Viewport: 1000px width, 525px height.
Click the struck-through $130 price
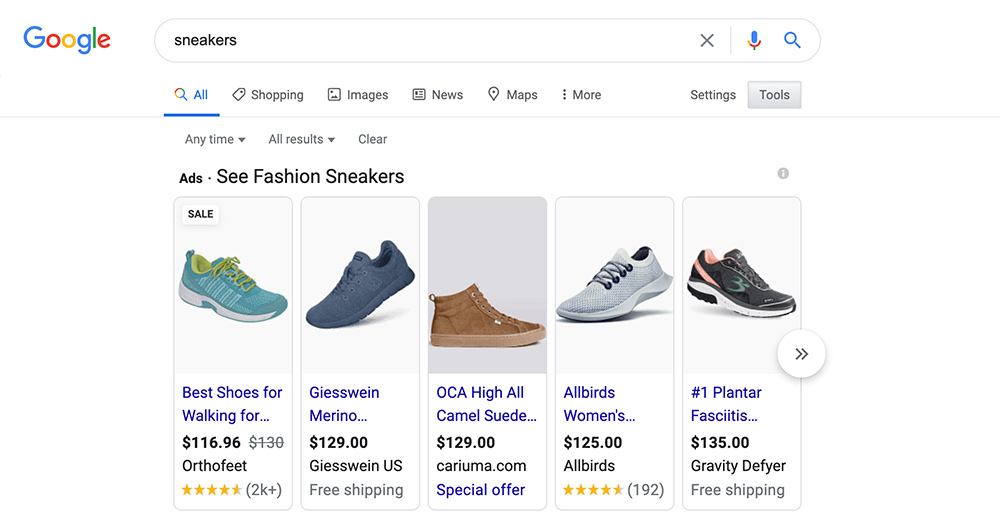[x=266, y=443]
